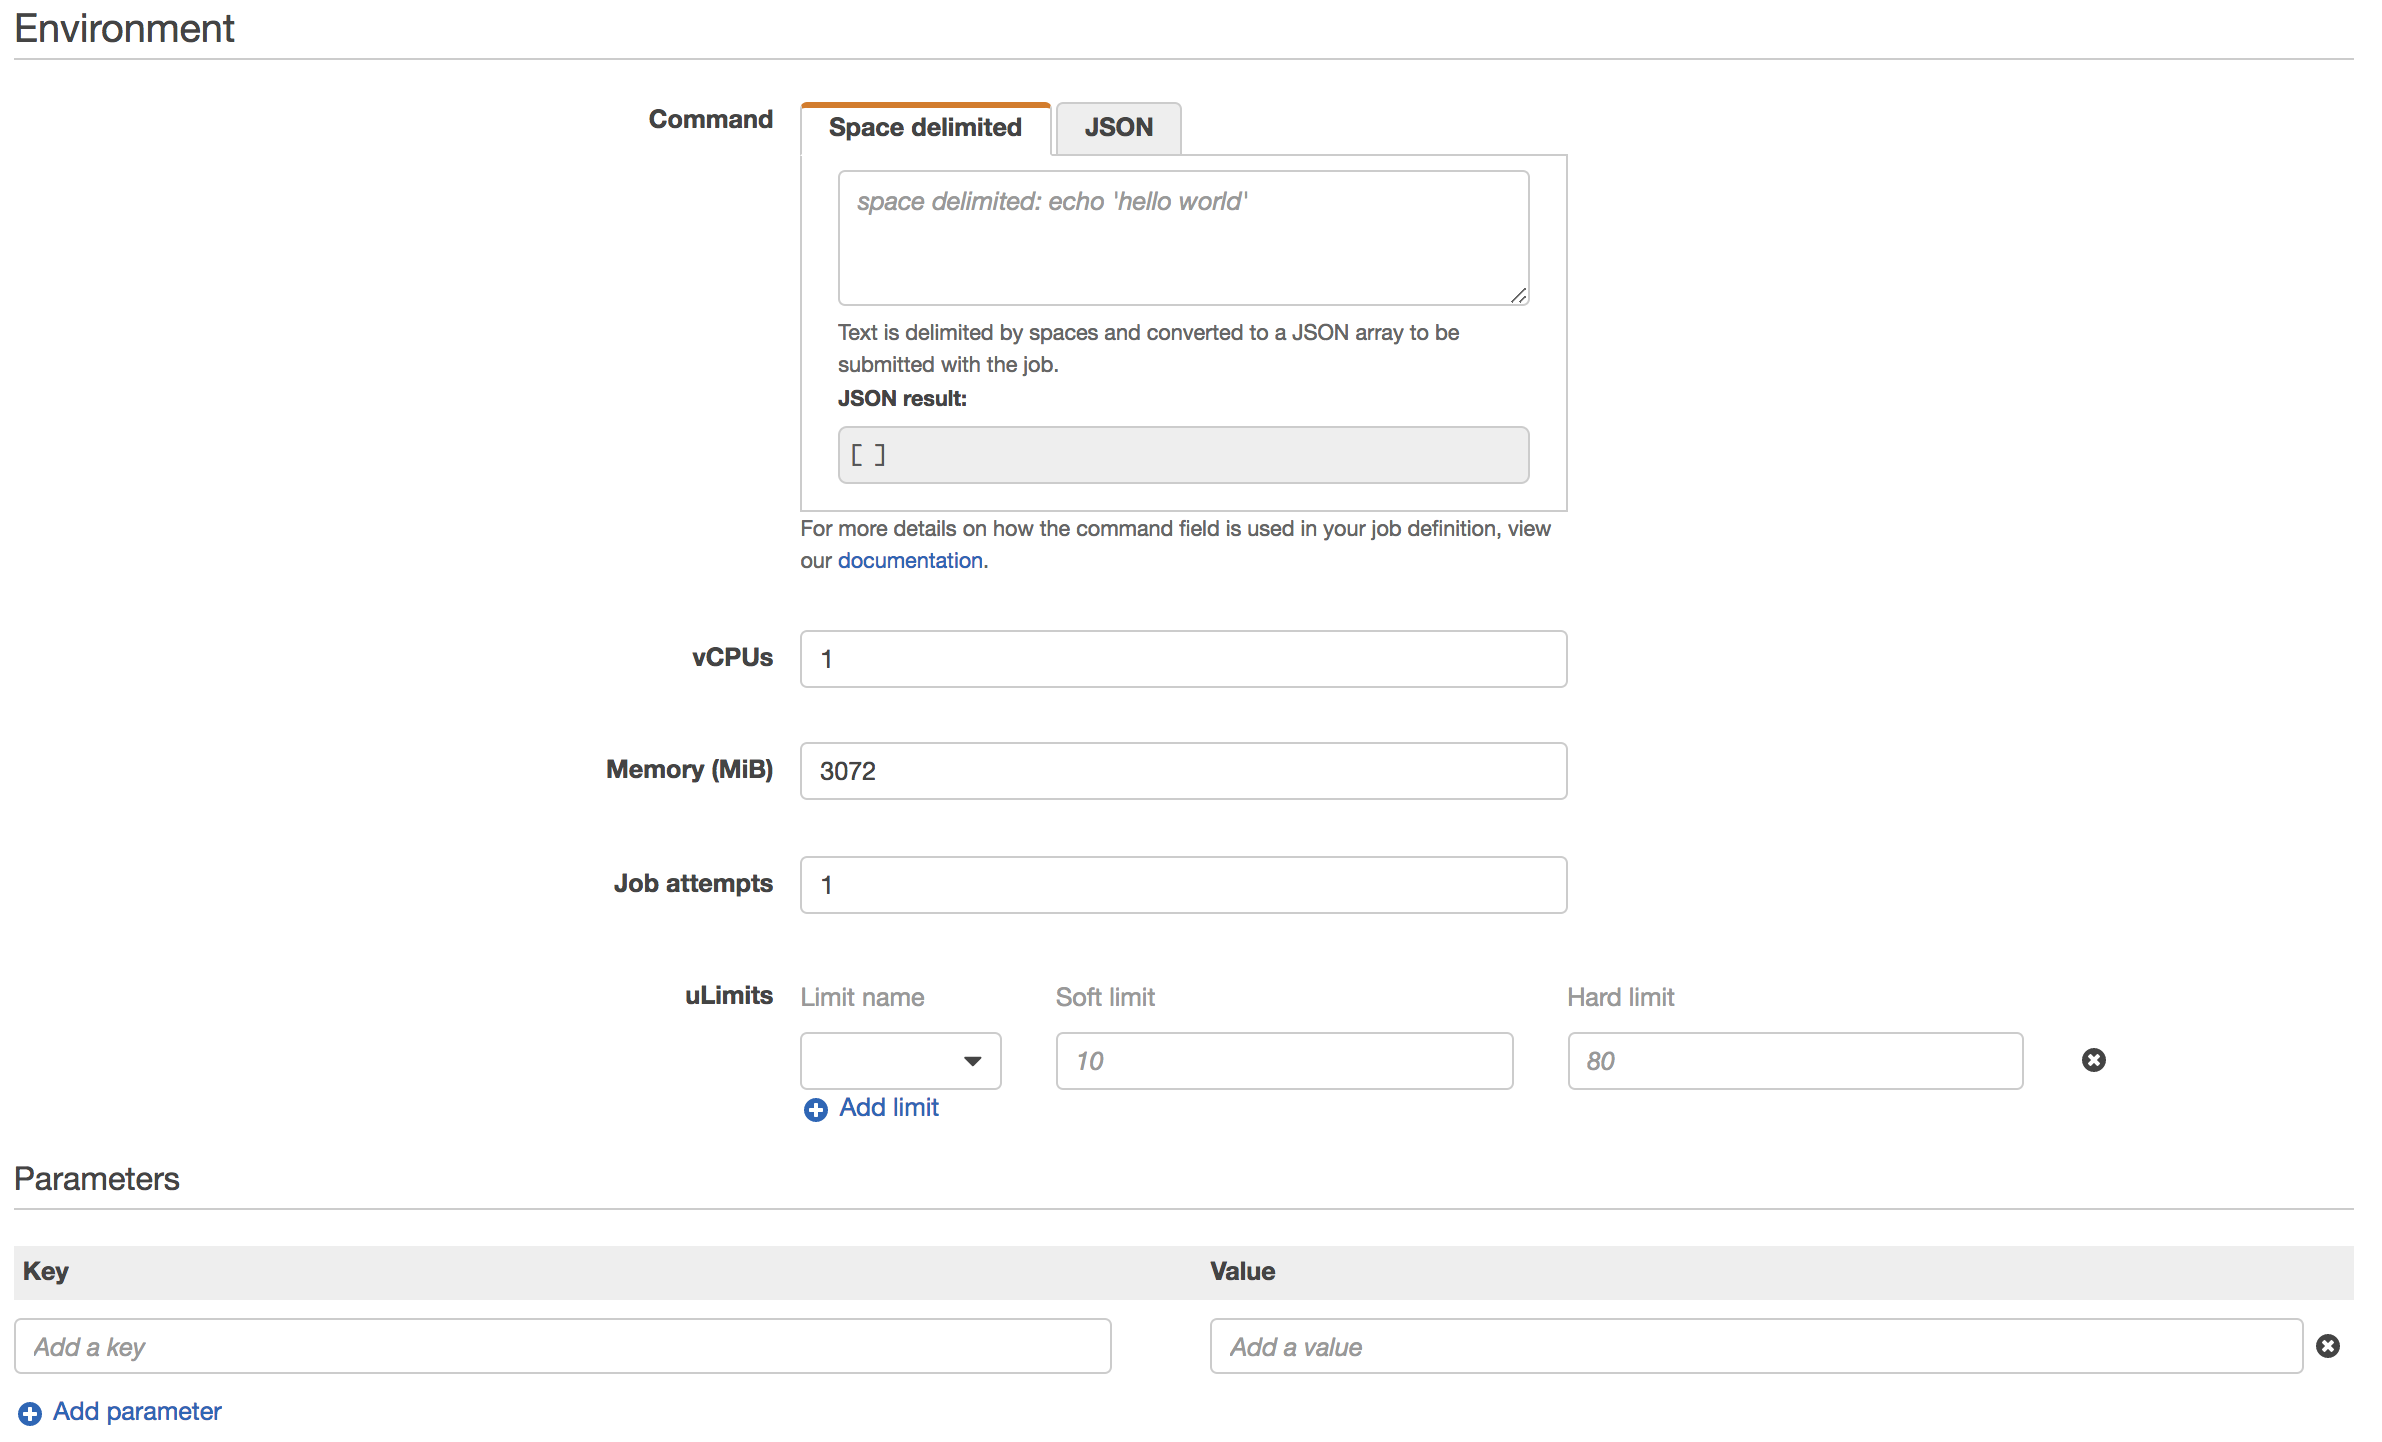Click the command text area resize handle

(1518, 295)
